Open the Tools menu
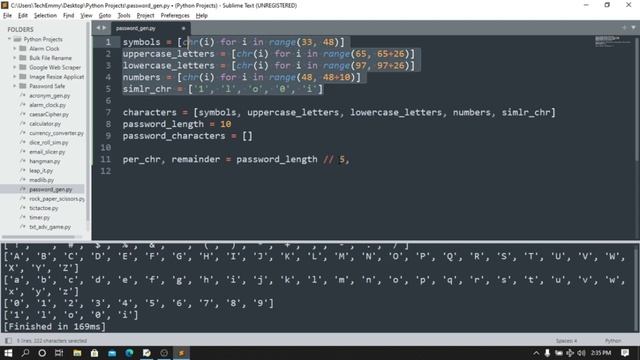 coord(124,16)
